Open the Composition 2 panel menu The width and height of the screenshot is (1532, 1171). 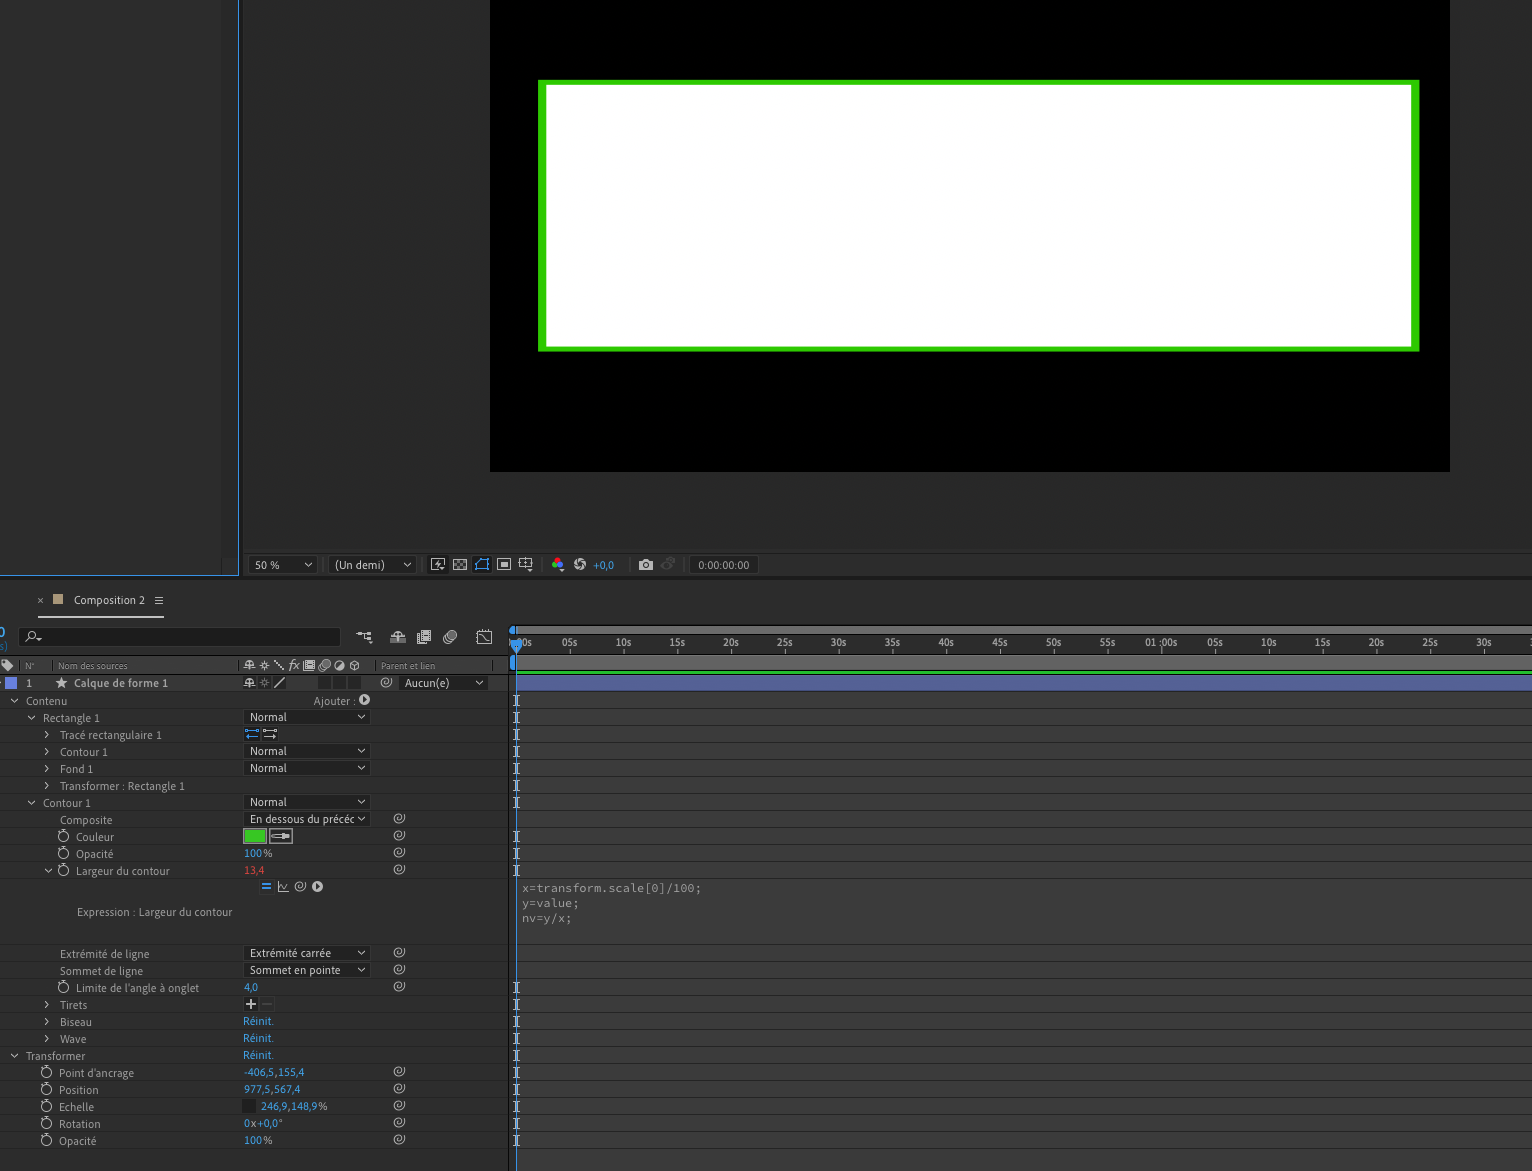159,601
